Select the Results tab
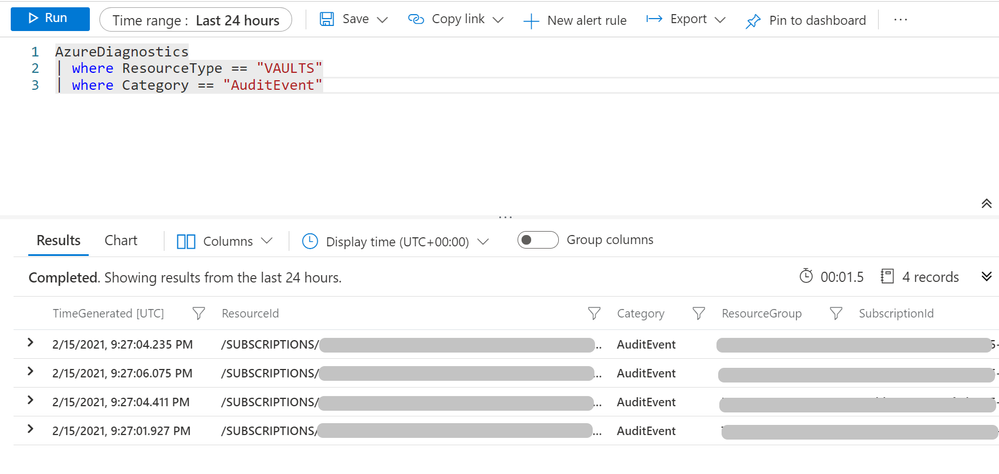 [58, 240]
